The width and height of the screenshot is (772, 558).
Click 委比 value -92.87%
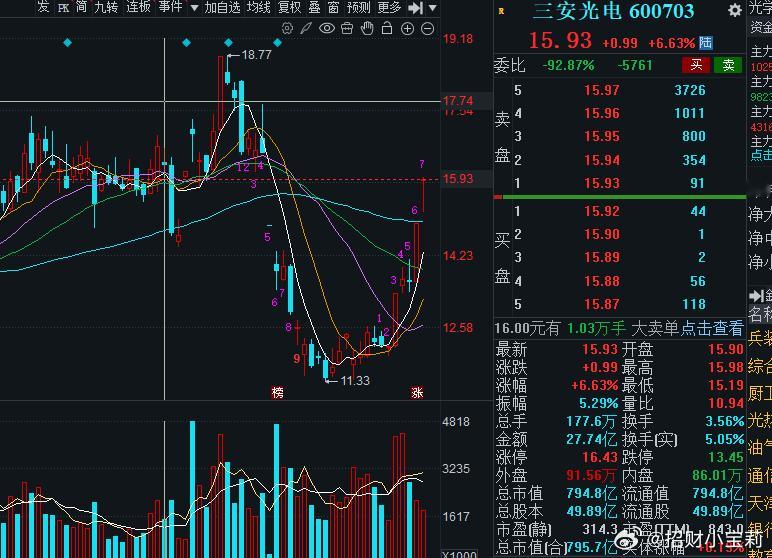[x=568, y=65]
